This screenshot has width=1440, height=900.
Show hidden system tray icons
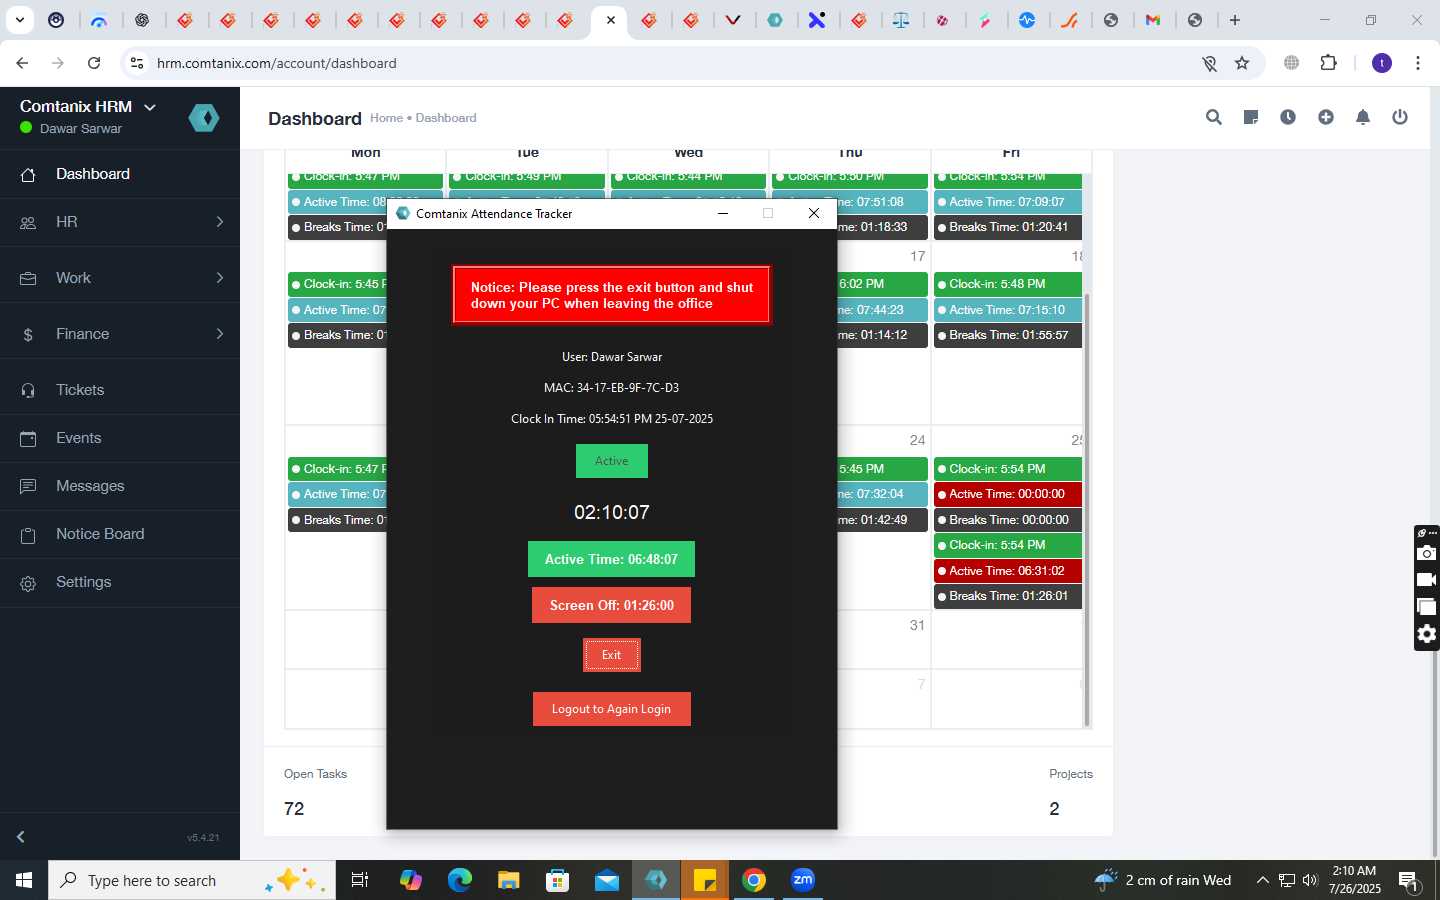tap(1262, 880)
